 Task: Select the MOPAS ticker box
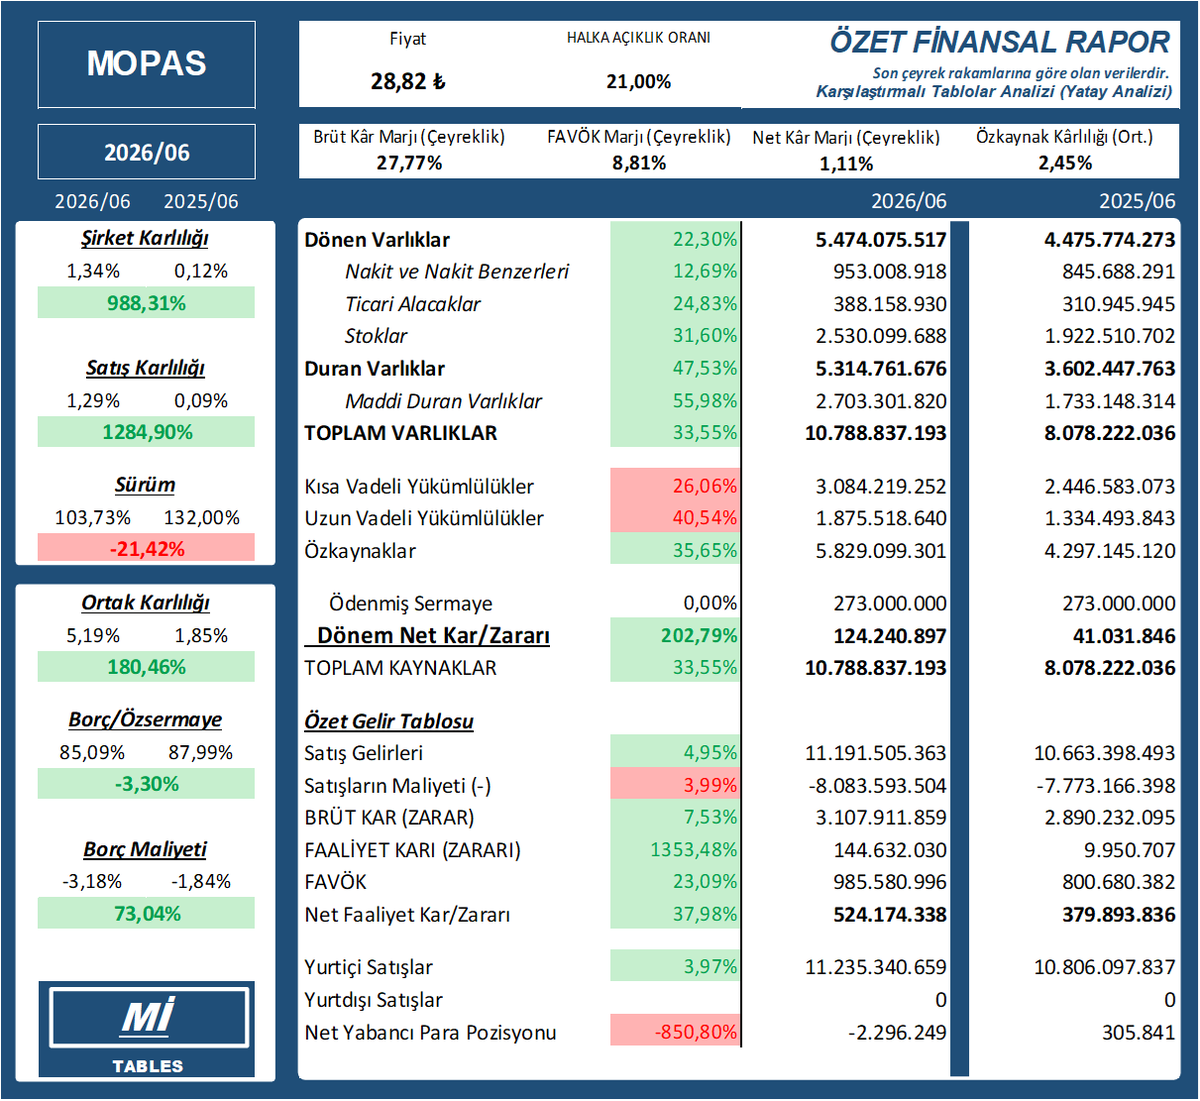(147, 64)
